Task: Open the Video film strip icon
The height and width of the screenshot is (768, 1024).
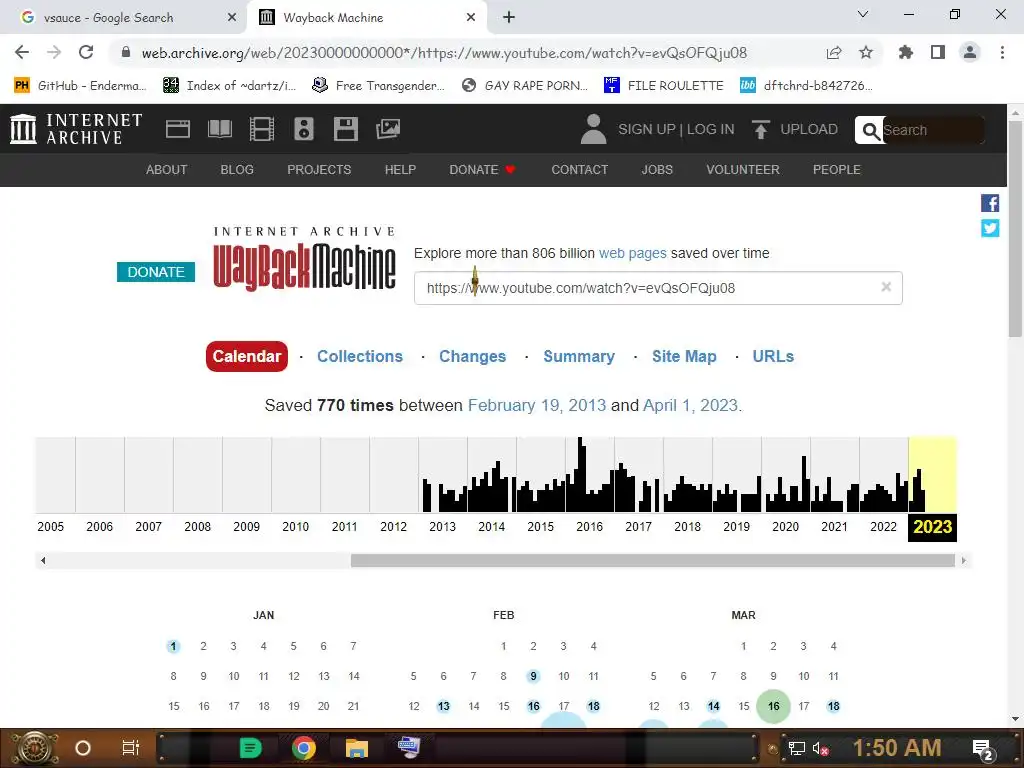Action: click(261, 129)
